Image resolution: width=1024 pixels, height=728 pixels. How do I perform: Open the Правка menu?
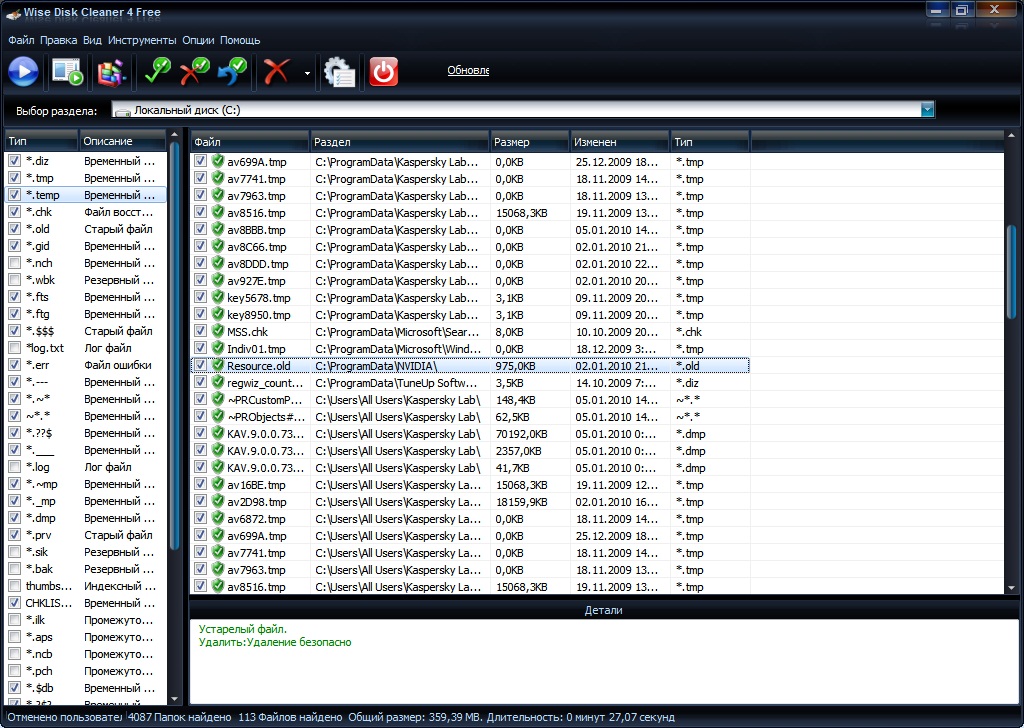(58, 40)
